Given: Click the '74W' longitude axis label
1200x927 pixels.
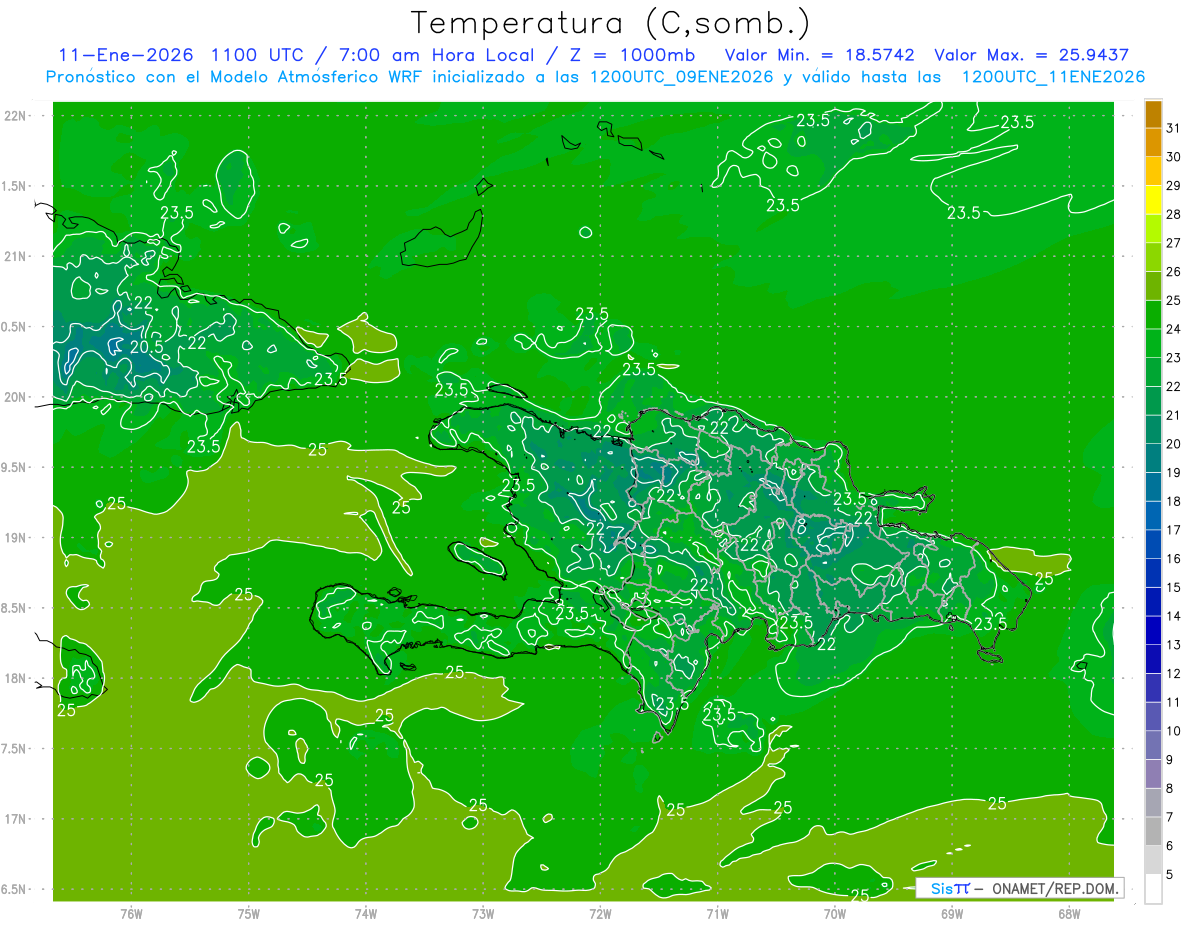Looking at the screenshot, I should click(x=366, y=913).
